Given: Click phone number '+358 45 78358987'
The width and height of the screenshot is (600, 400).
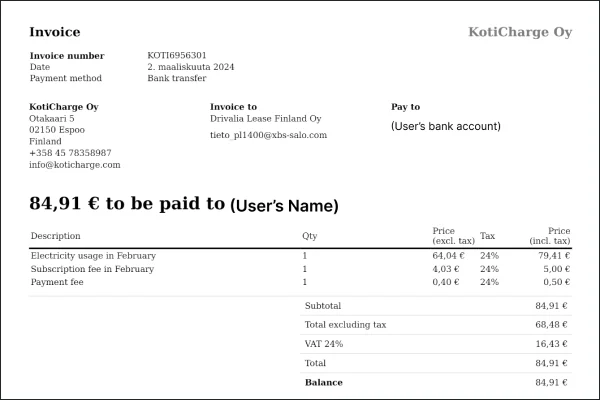Looking at the screenshot, I should (70, 153).
